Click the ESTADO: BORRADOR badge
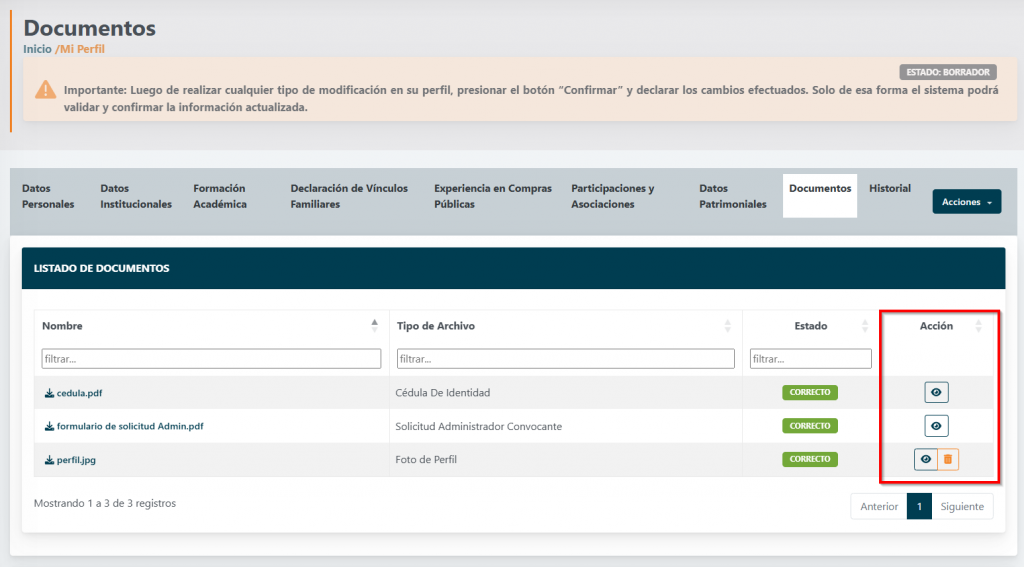Image resolution: width=1024 pixels, height=567 pixels. point(948,72)
